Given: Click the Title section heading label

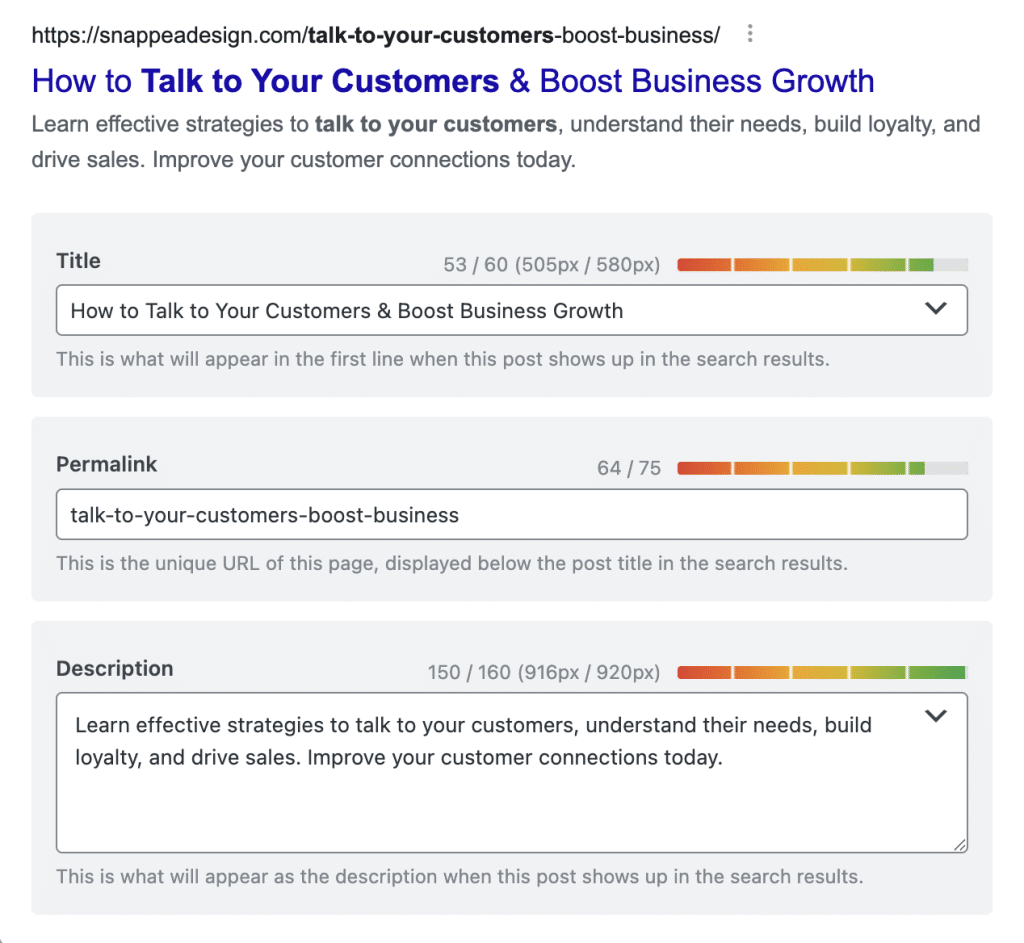Looking at the screenshot, I should click(x=78, y=261).
